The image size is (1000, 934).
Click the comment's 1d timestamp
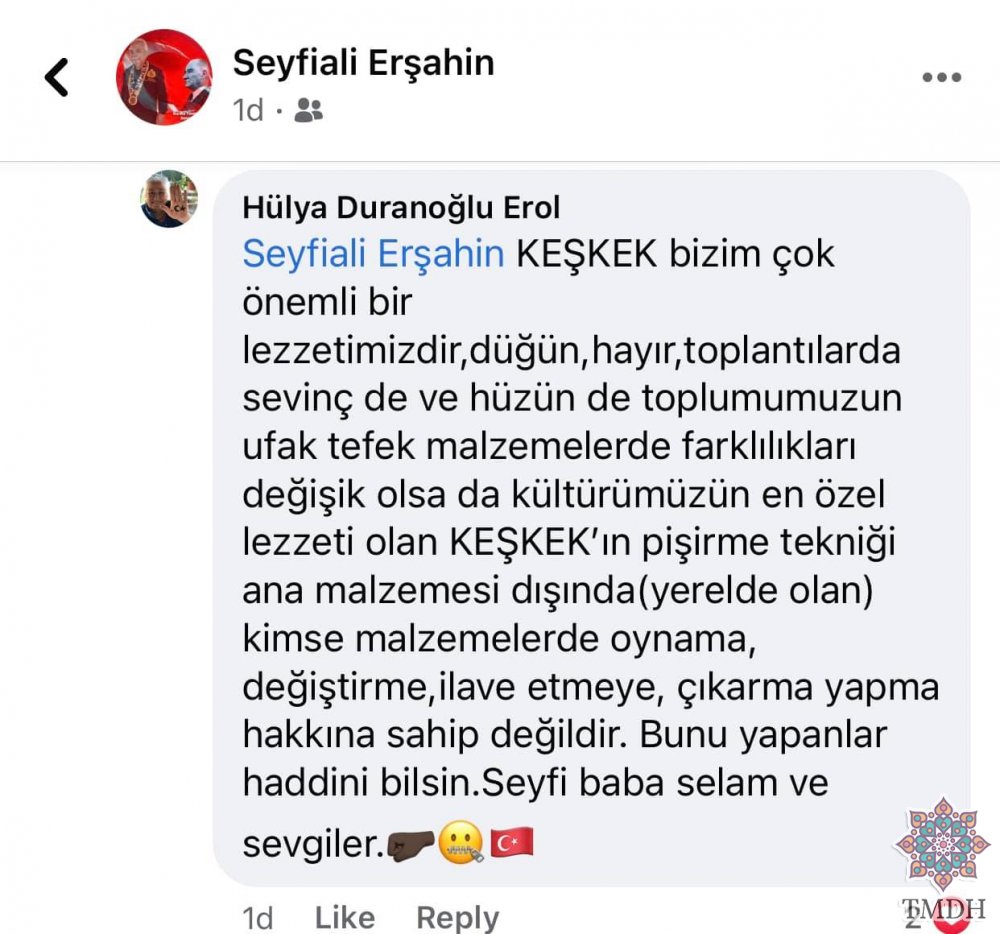point(258,918)
